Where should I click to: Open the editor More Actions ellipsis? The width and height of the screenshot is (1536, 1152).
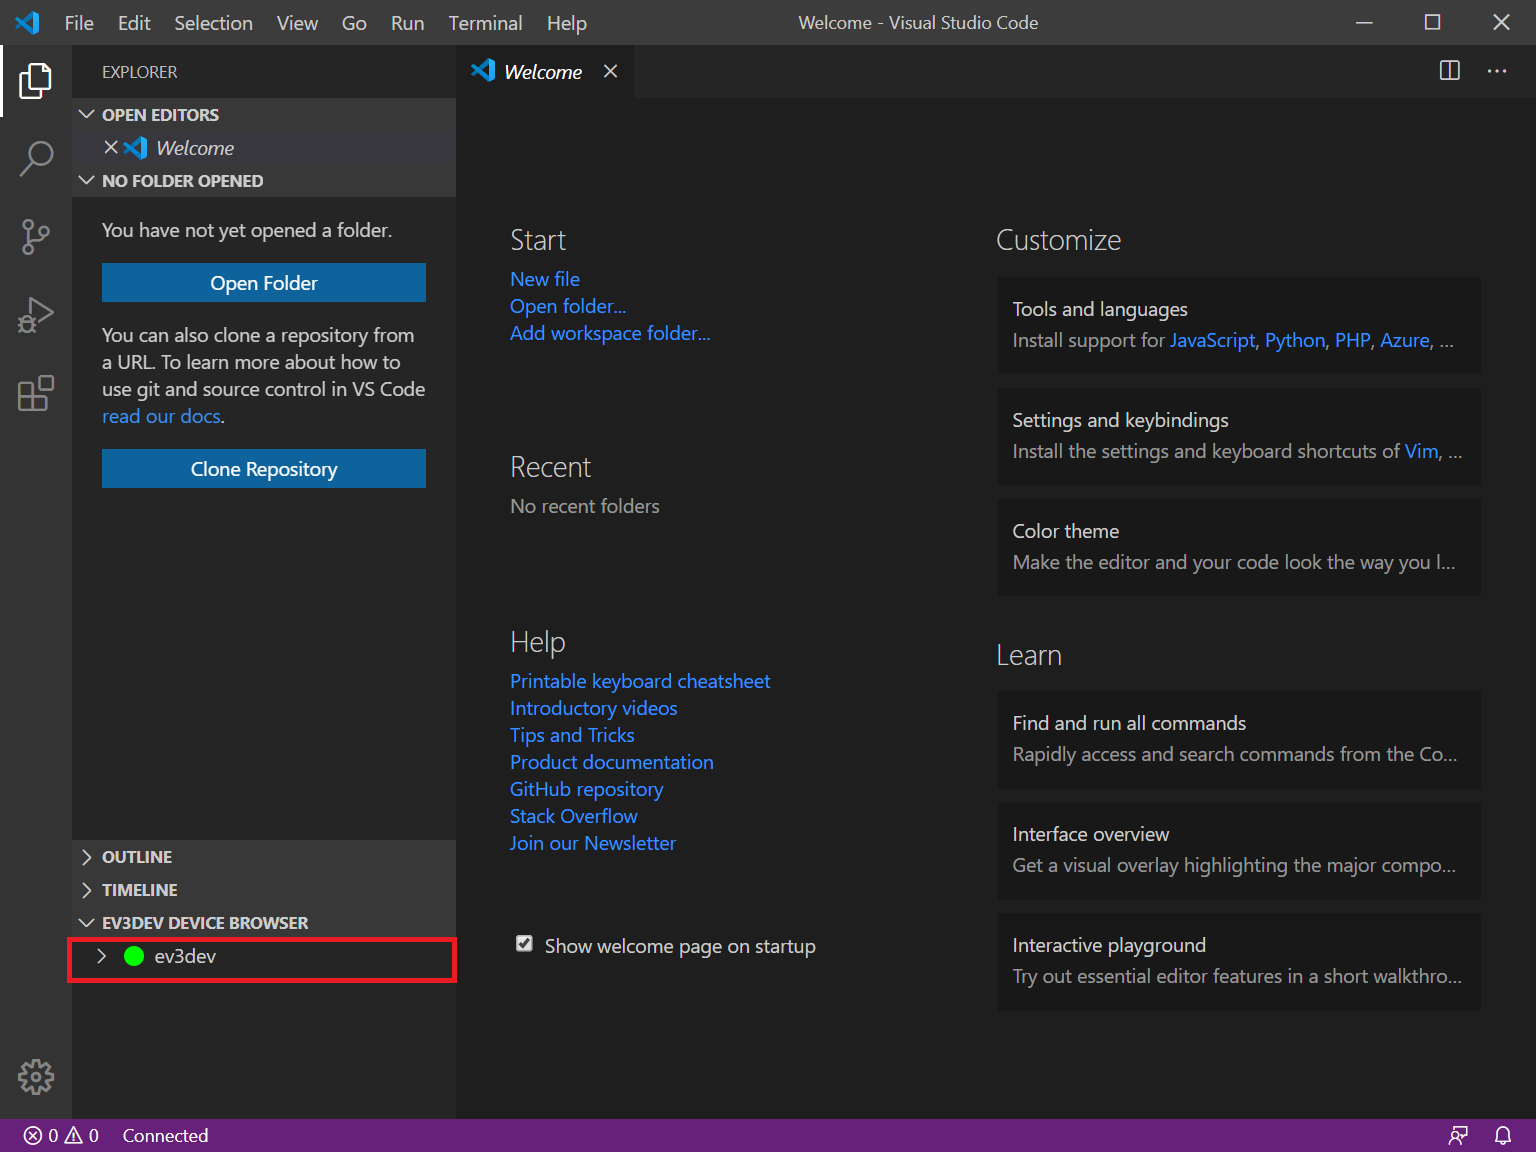(1497, 71)
